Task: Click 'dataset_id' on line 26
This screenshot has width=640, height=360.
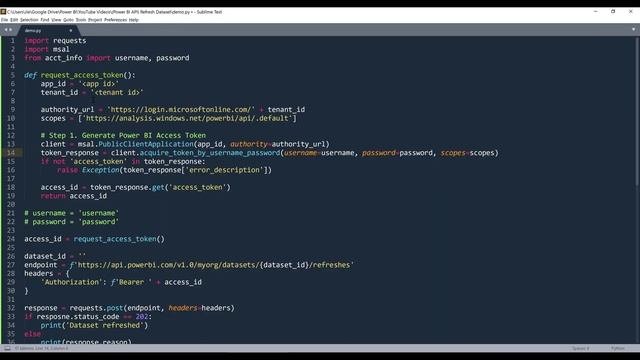Action: 45,256
